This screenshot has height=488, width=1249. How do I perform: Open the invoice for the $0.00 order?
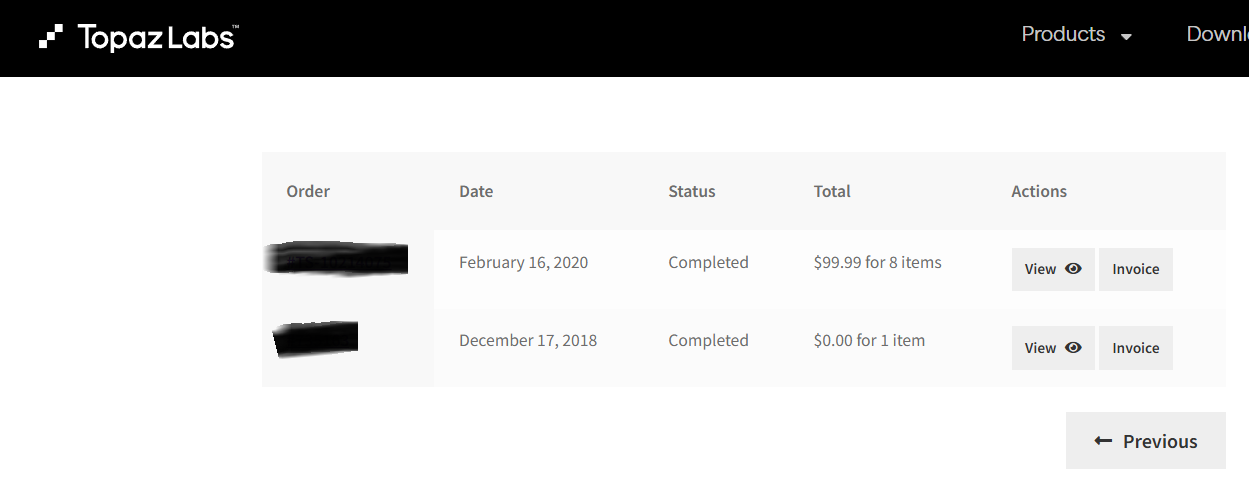click(x=1136, y=348)
